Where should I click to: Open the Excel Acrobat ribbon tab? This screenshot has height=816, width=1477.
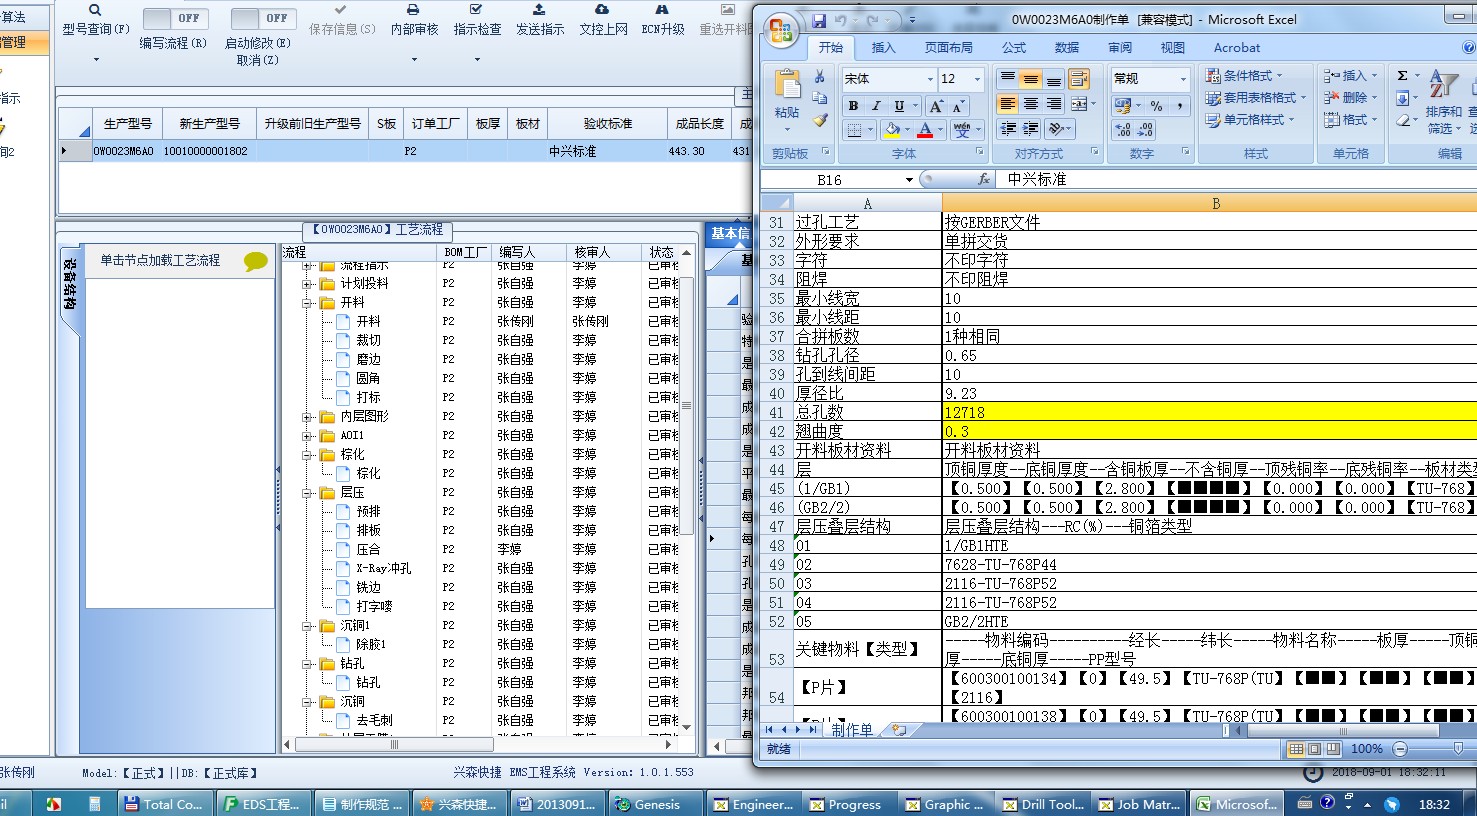[1237, 47]
